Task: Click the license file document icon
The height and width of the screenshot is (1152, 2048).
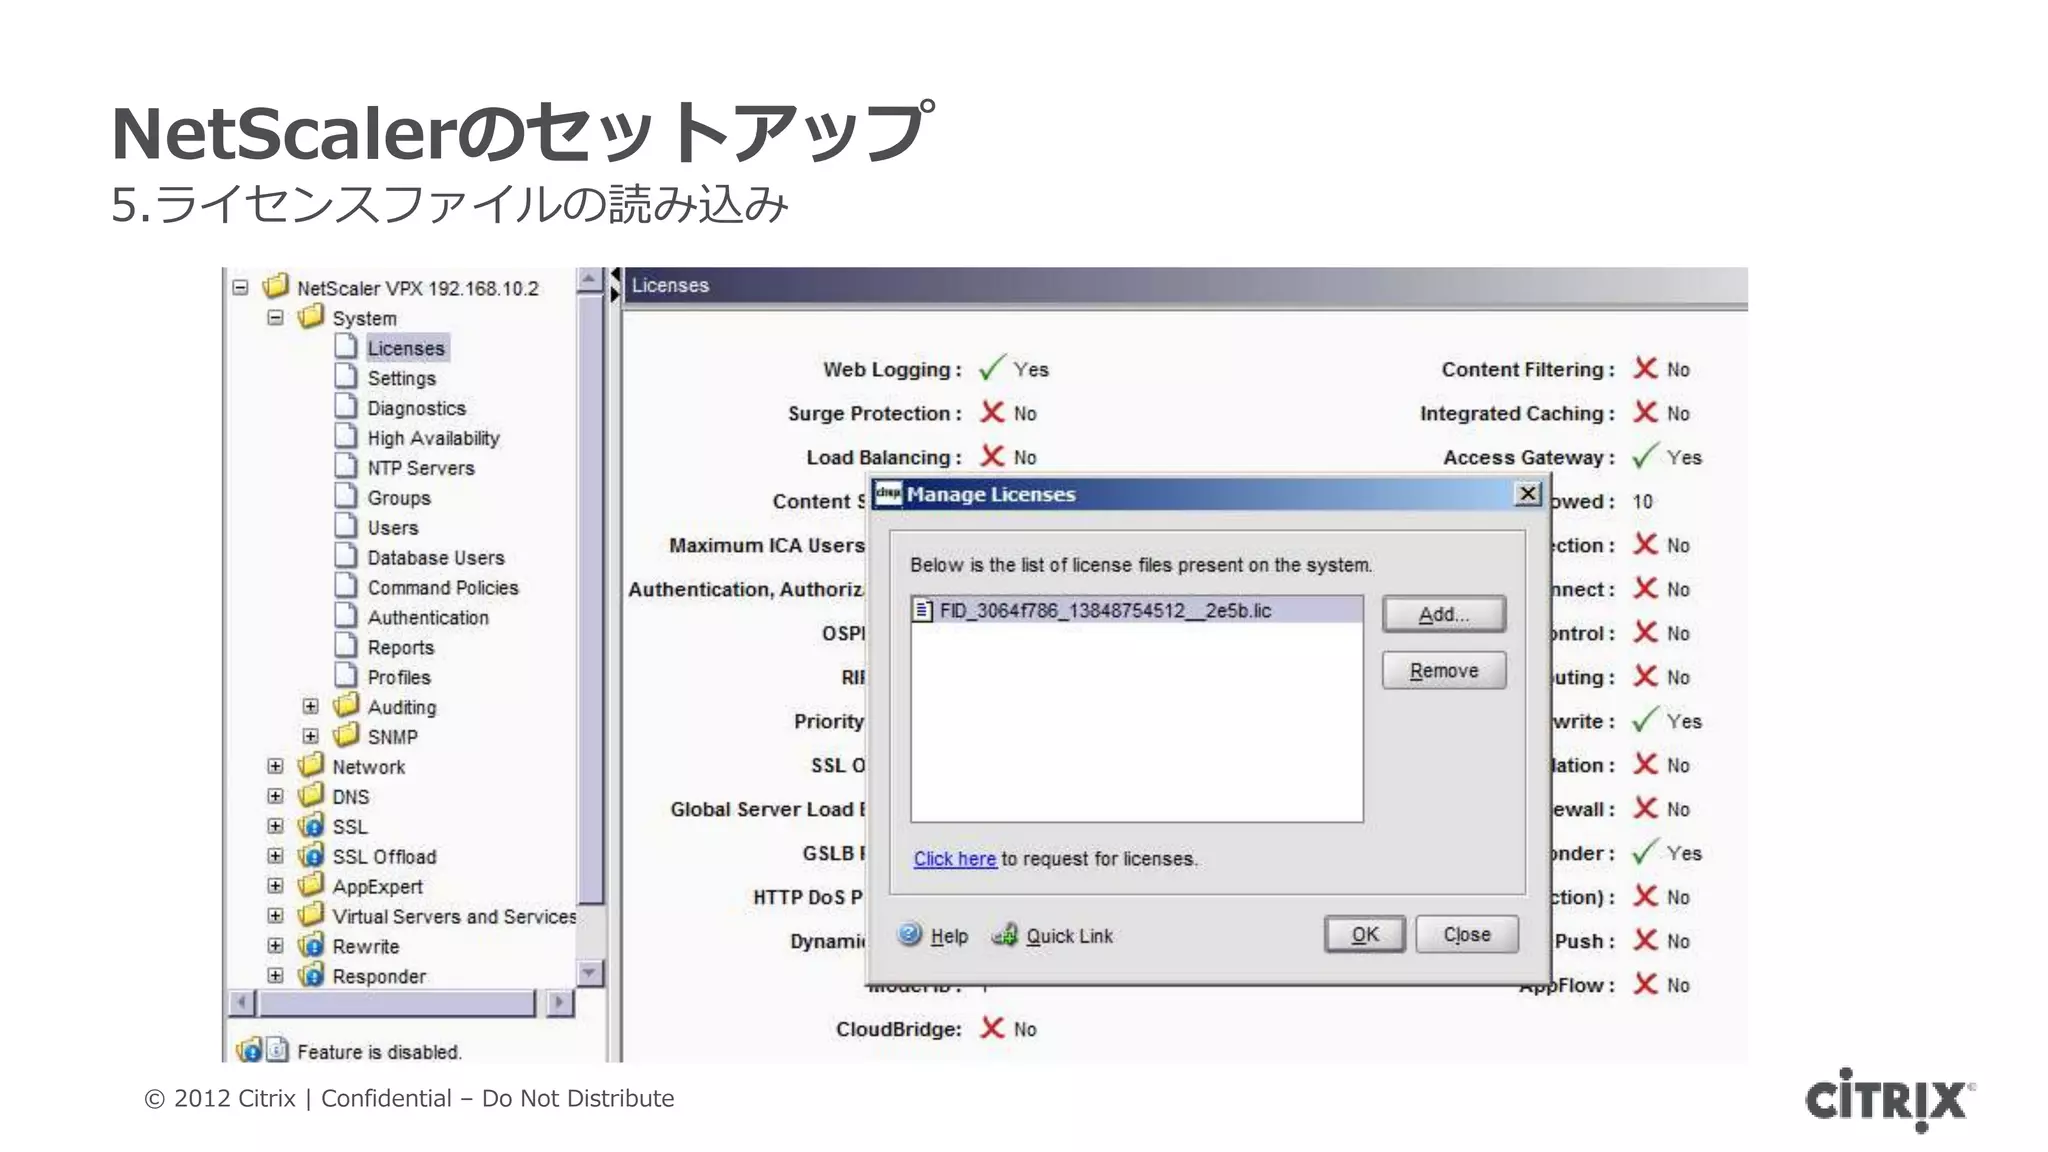Action: tap(924, 610)
